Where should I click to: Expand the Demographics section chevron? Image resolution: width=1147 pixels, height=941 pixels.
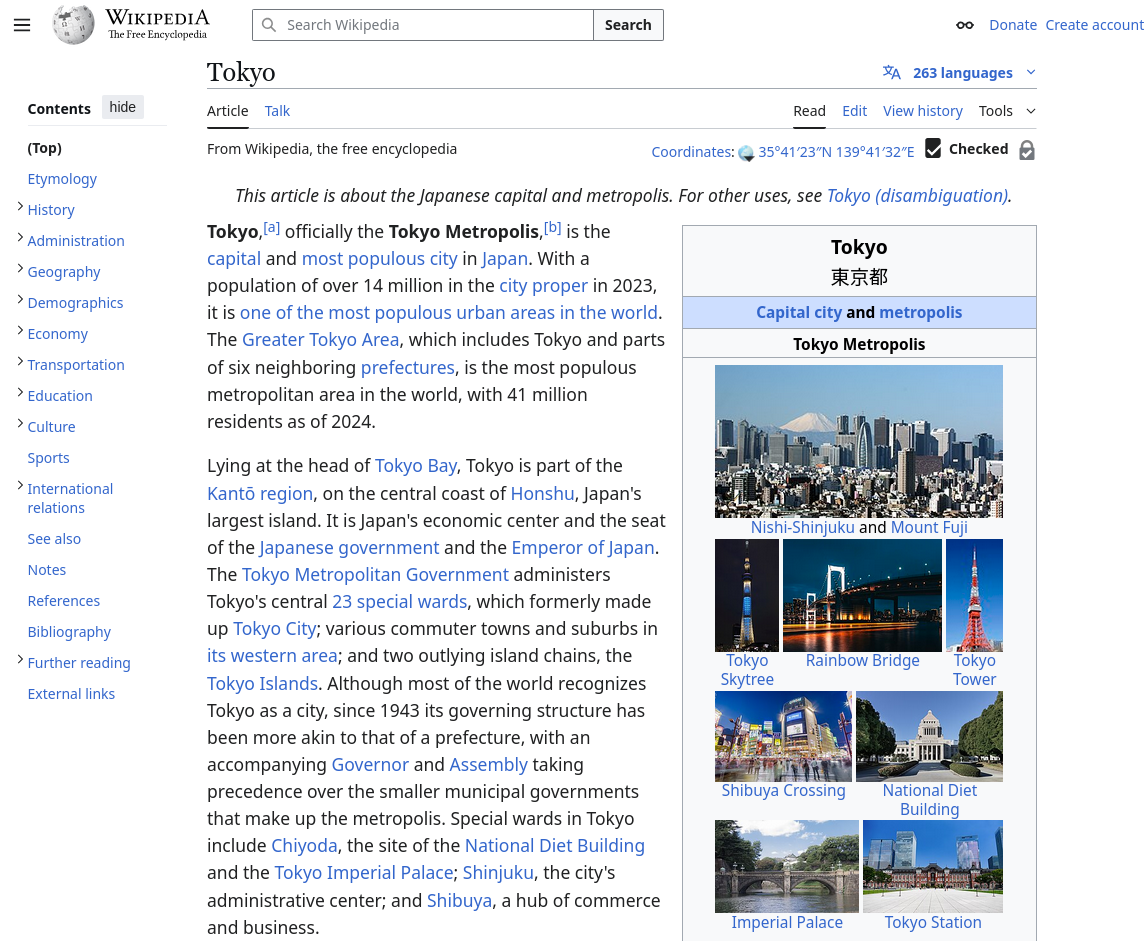tap(20, 300)
